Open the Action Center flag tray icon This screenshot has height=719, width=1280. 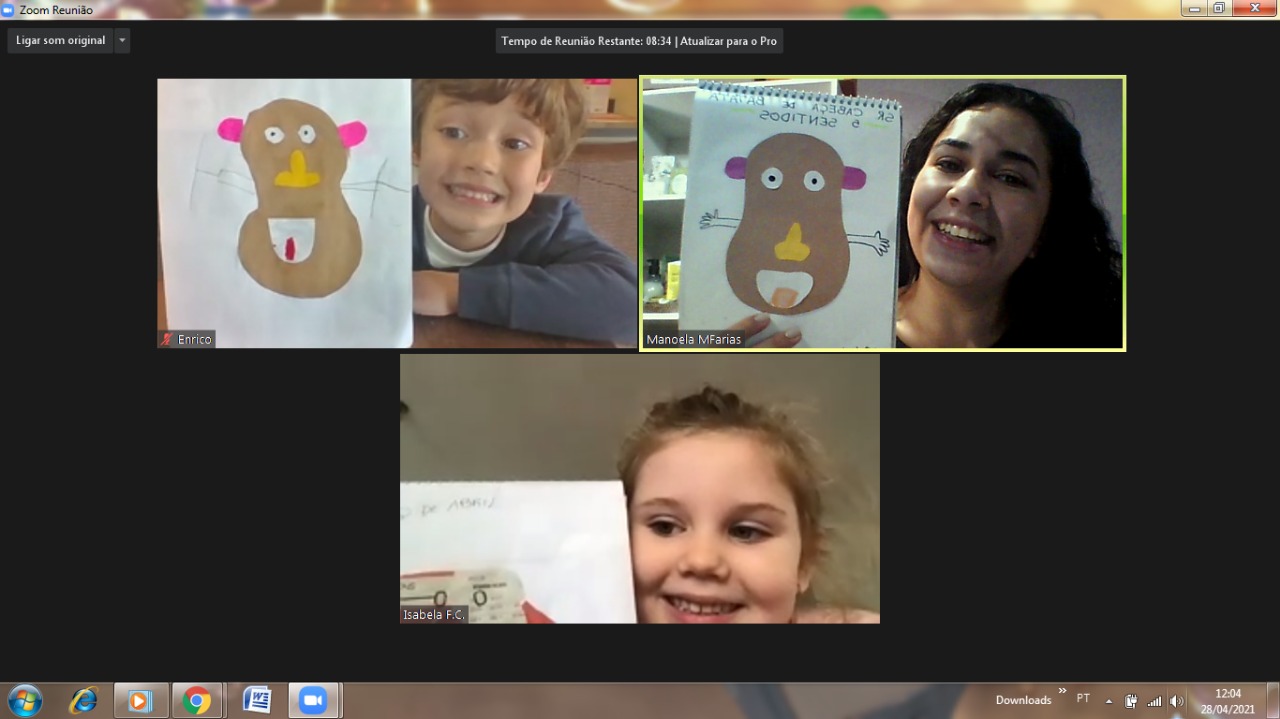pyautogui.click(x=1131, y=701)
